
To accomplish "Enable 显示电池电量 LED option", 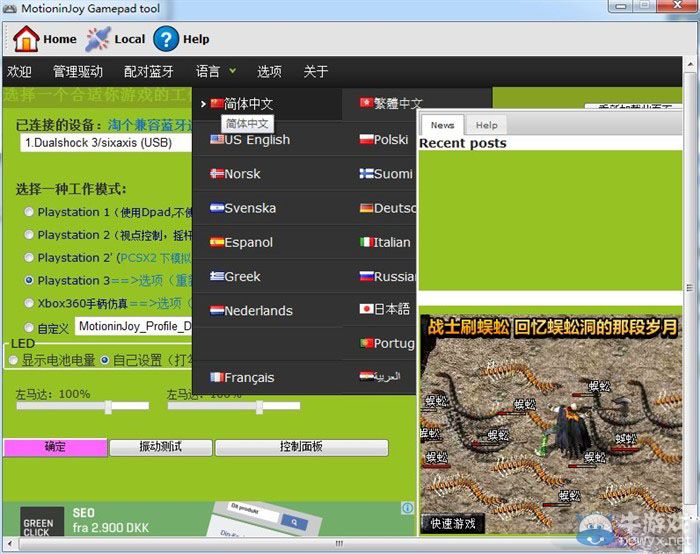I will tap(13, 360).
